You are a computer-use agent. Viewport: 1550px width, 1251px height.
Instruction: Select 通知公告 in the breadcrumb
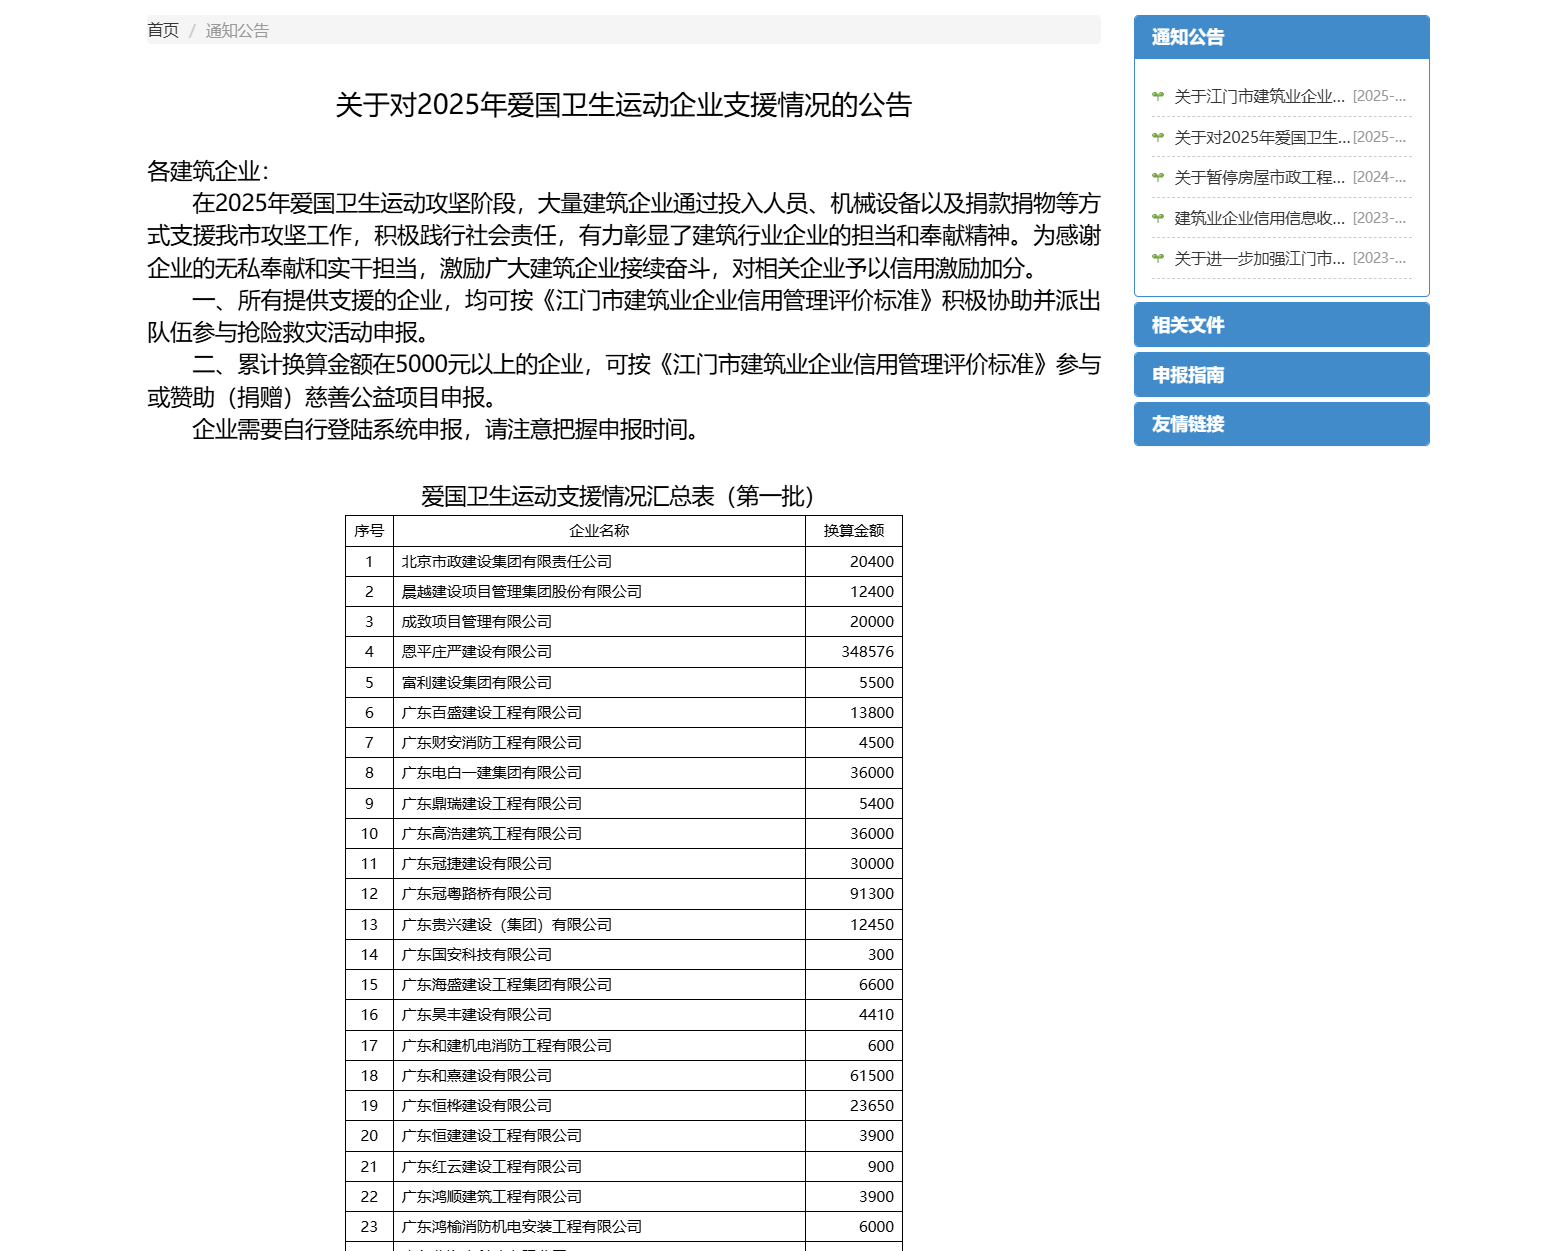(x=237, y=30)
